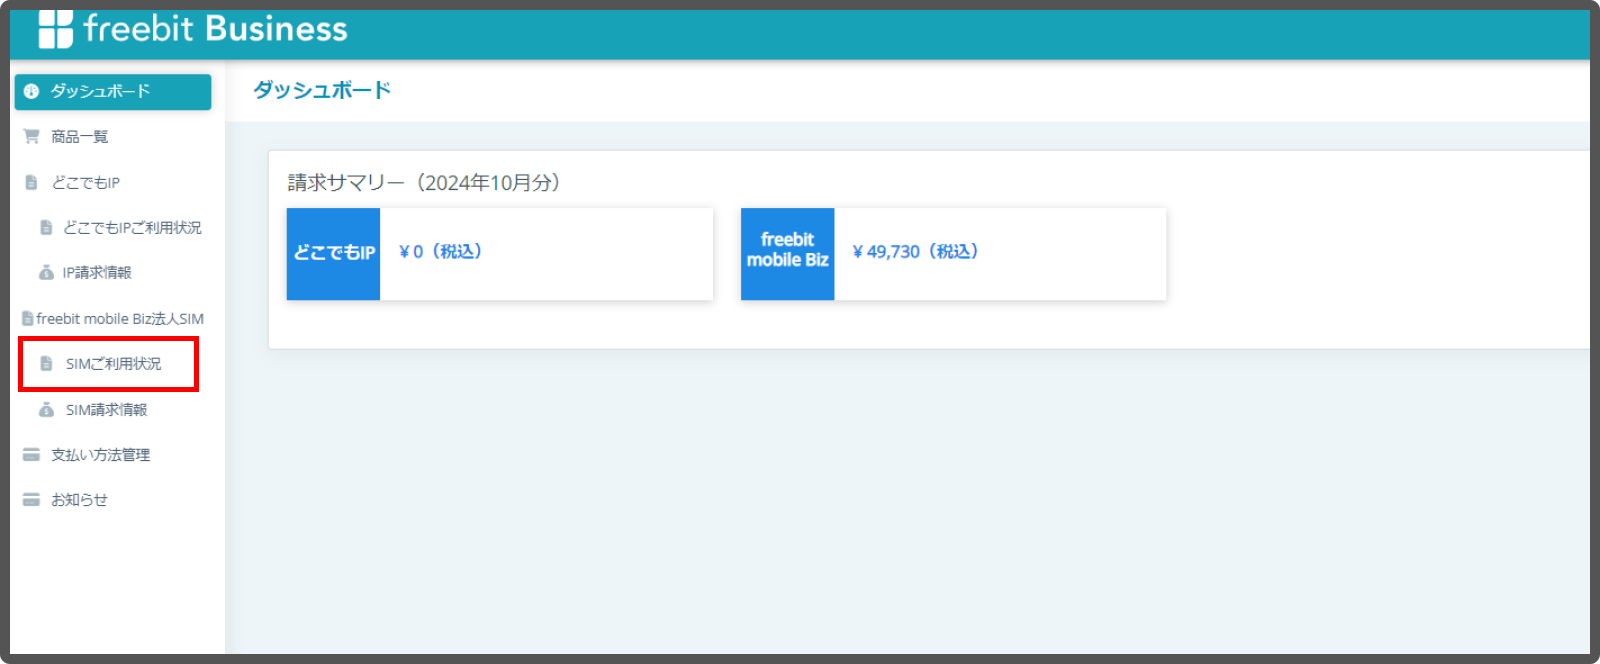Click the dashboard gauge icon in sidebar
This screenshot has height=664, width=1600.
click(31, 91)
